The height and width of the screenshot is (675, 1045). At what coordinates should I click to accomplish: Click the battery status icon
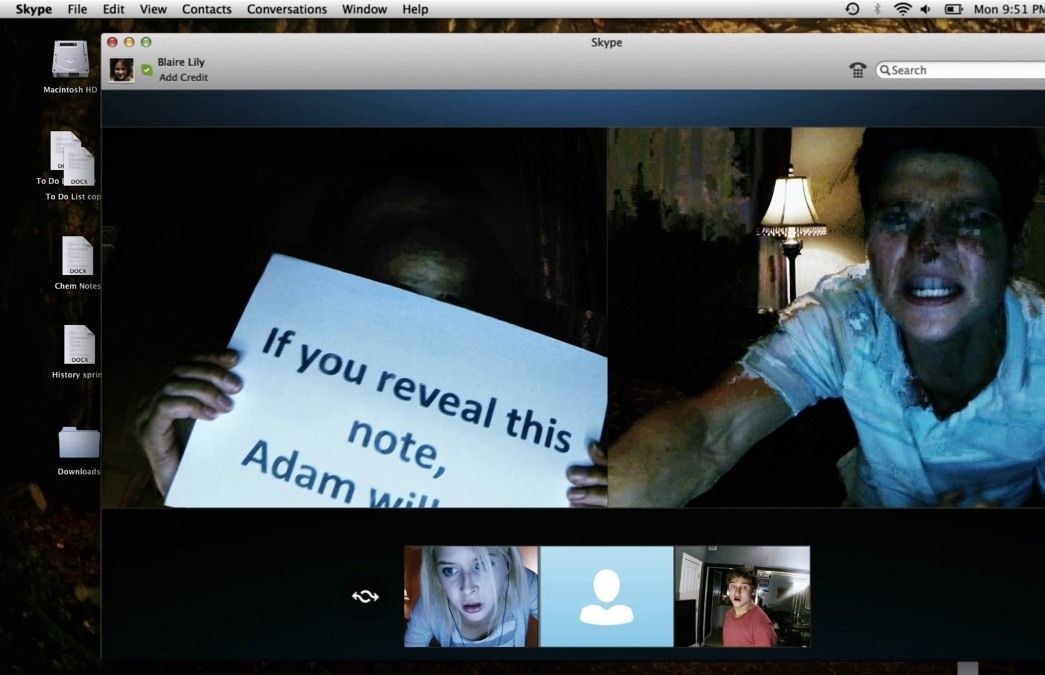953,9
